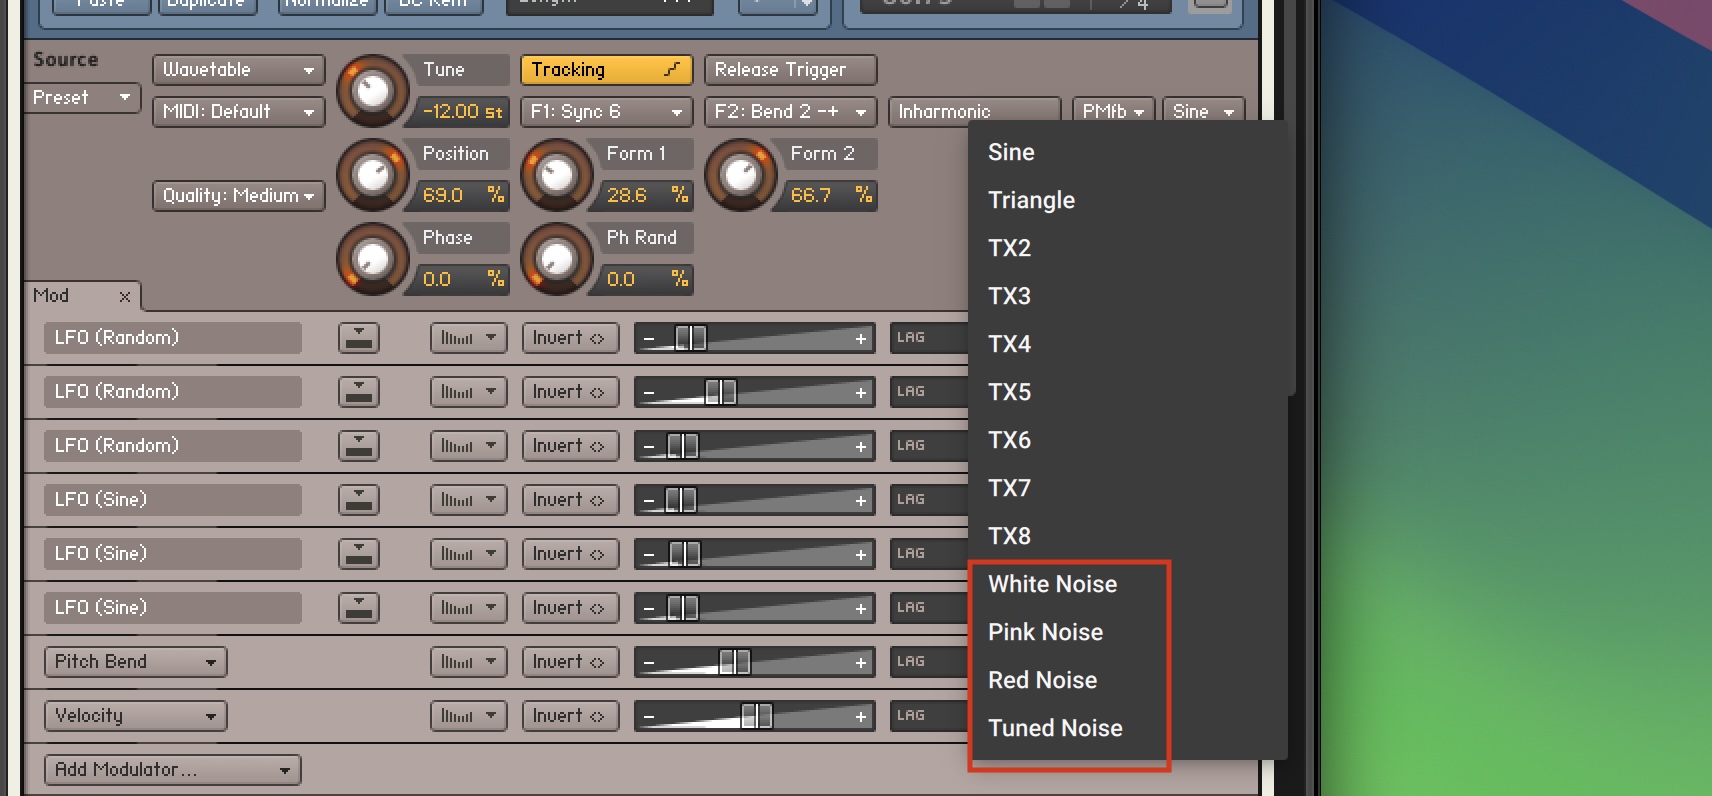Click the LAG field in Velocity row
Image resolution: width=1712 pixels, height=796 pixels.
pos(928,716)
